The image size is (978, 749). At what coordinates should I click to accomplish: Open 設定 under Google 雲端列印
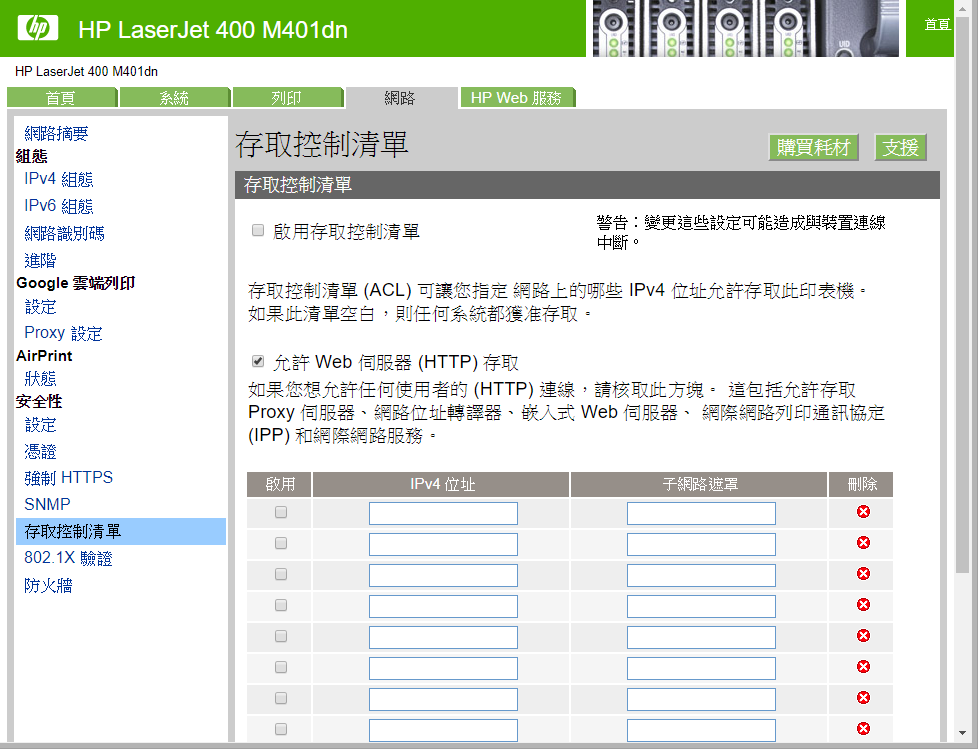tap(40, 307)
